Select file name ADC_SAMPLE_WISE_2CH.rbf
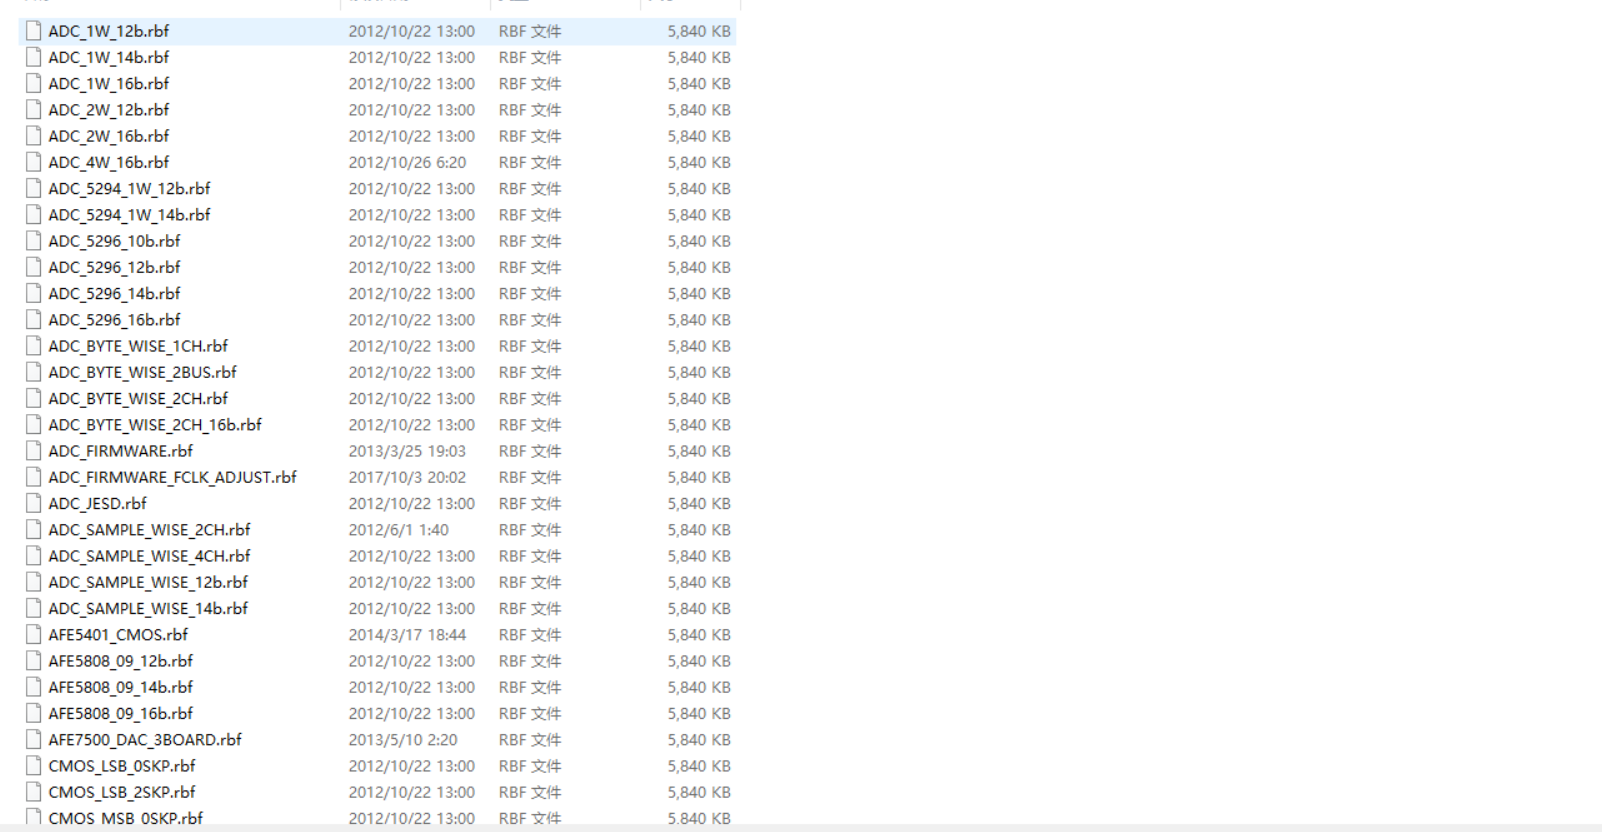Screen dimensions: 1602x832 [150, 530]
